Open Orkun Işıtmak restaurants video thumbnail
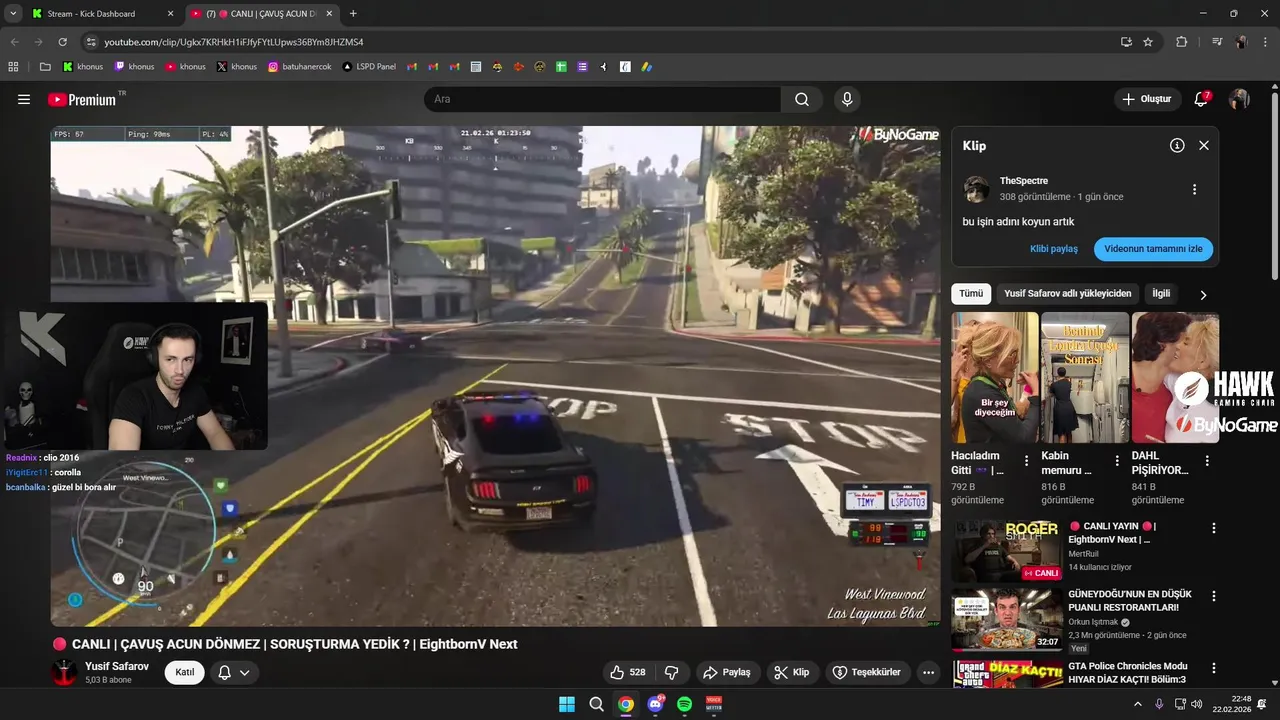The height and width of the screenshot is (720, 1280). [x=1007, y=619]
